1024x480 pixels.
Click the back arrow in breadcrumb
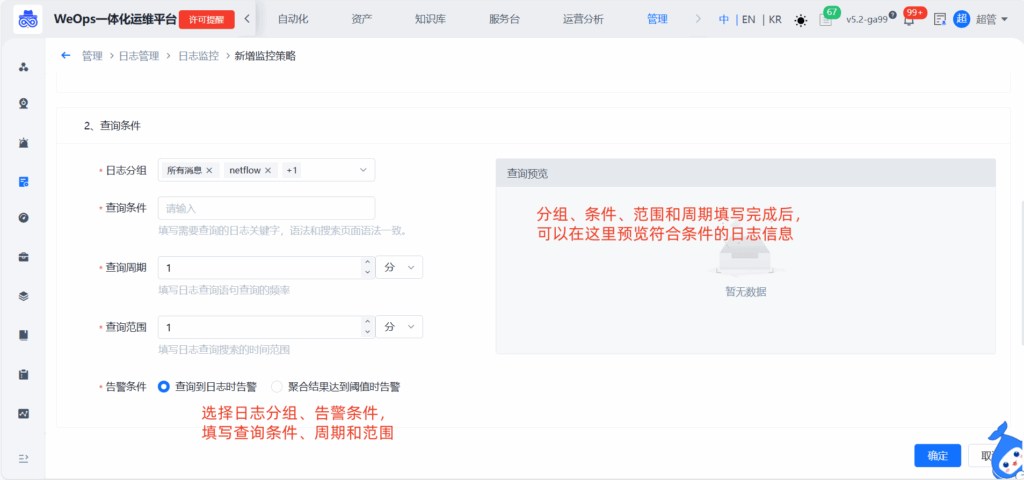click(x=66, y=56)
